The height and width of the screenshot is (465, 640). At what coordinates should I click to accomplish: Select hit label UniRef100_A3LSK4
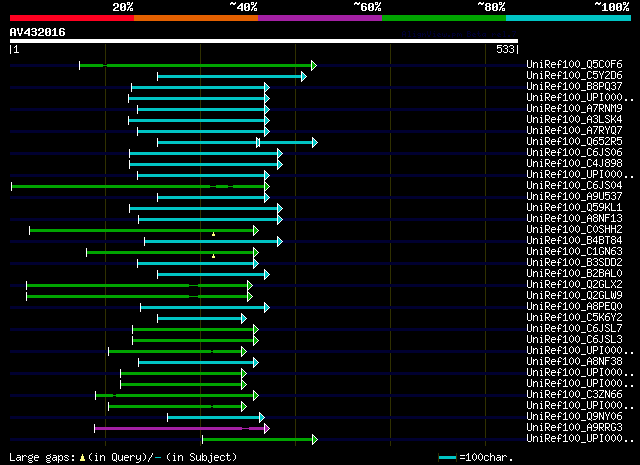[574, 119]
